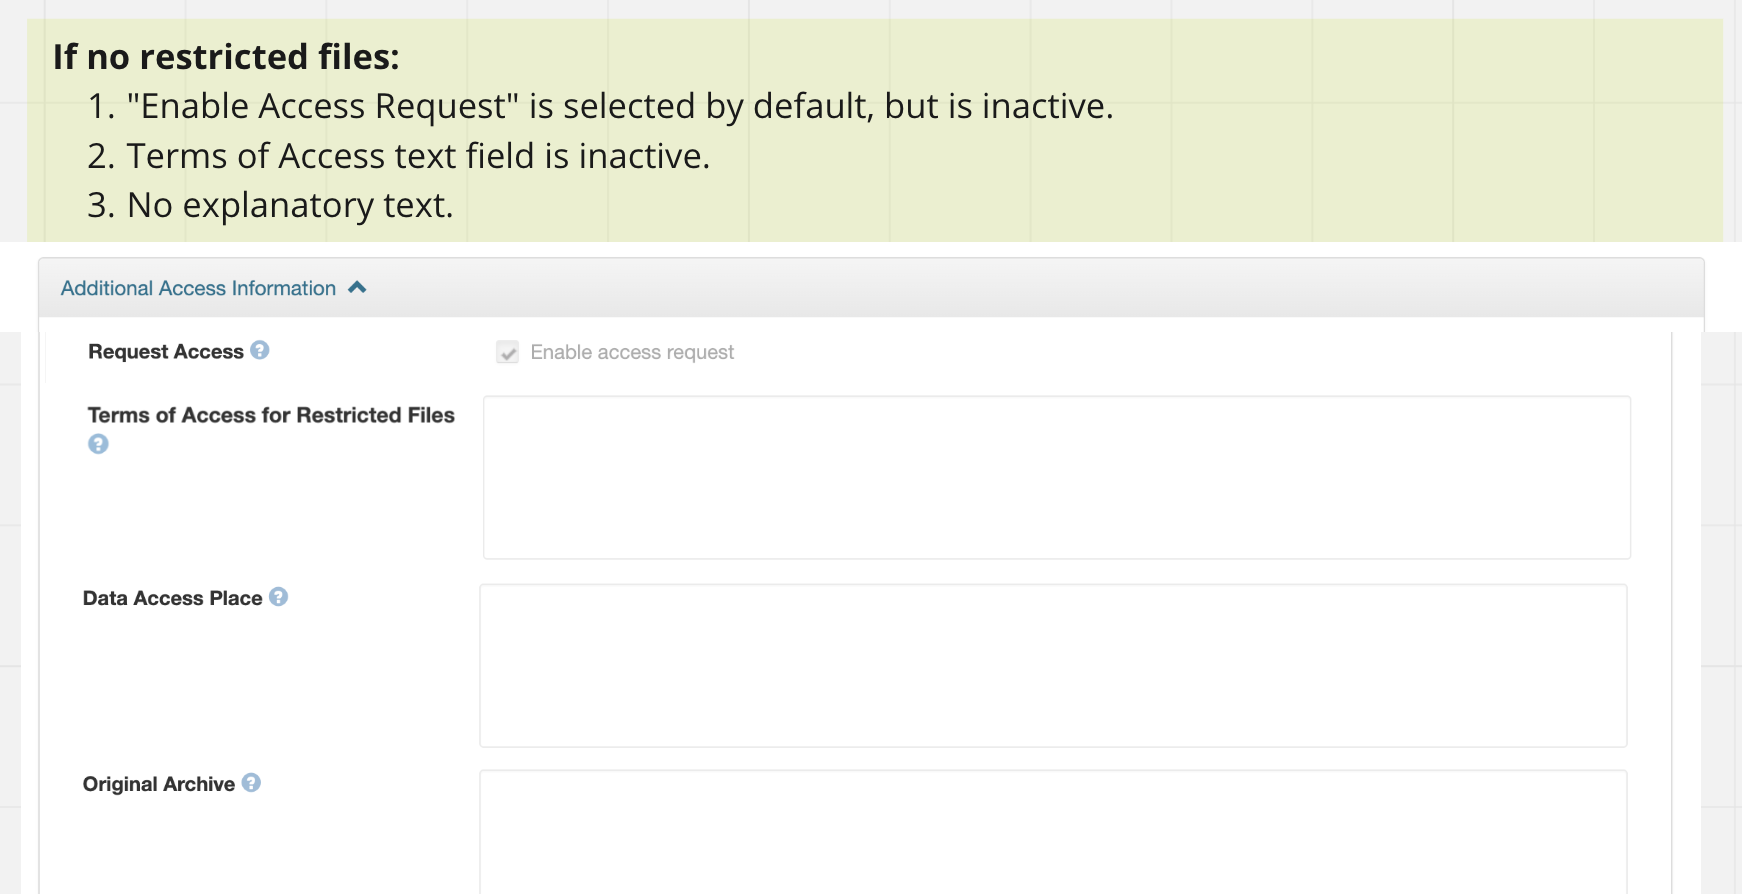Click the "If no restricted files:" heading

(x=226, y=57)
